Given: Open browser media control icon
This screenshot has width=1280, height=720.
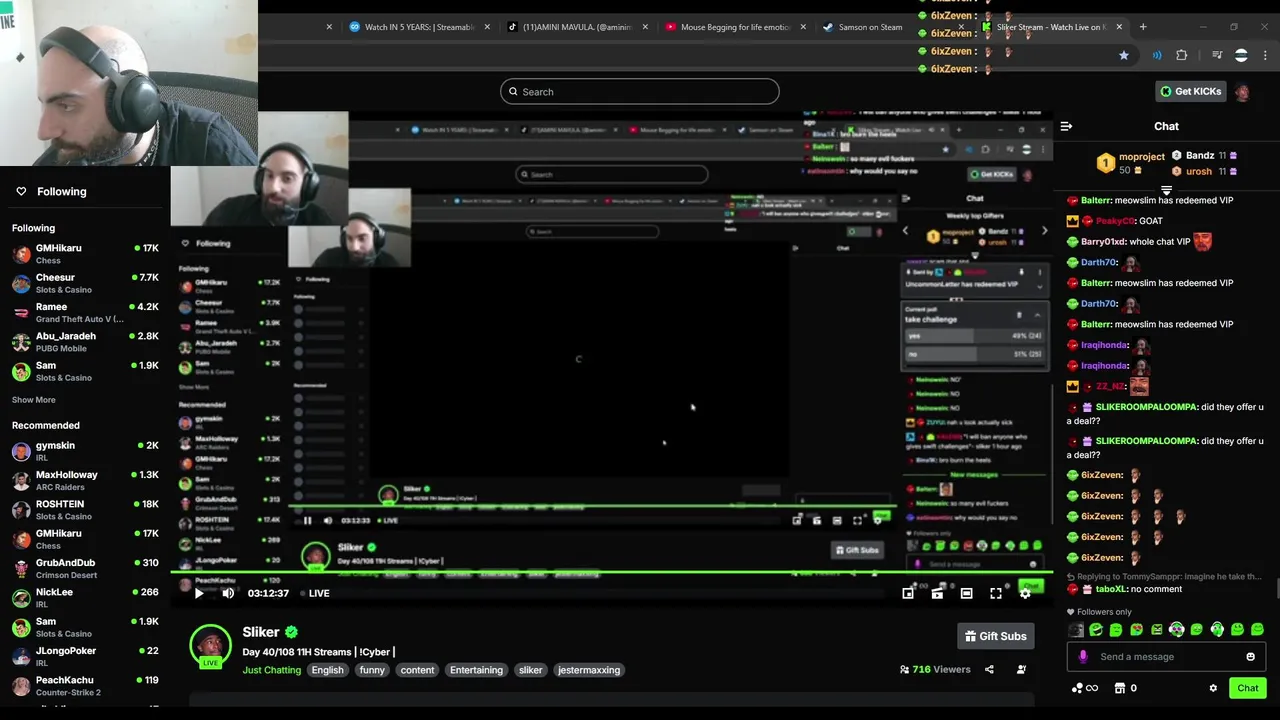Looking at the screenshot, I should (x=1217, y=56).
